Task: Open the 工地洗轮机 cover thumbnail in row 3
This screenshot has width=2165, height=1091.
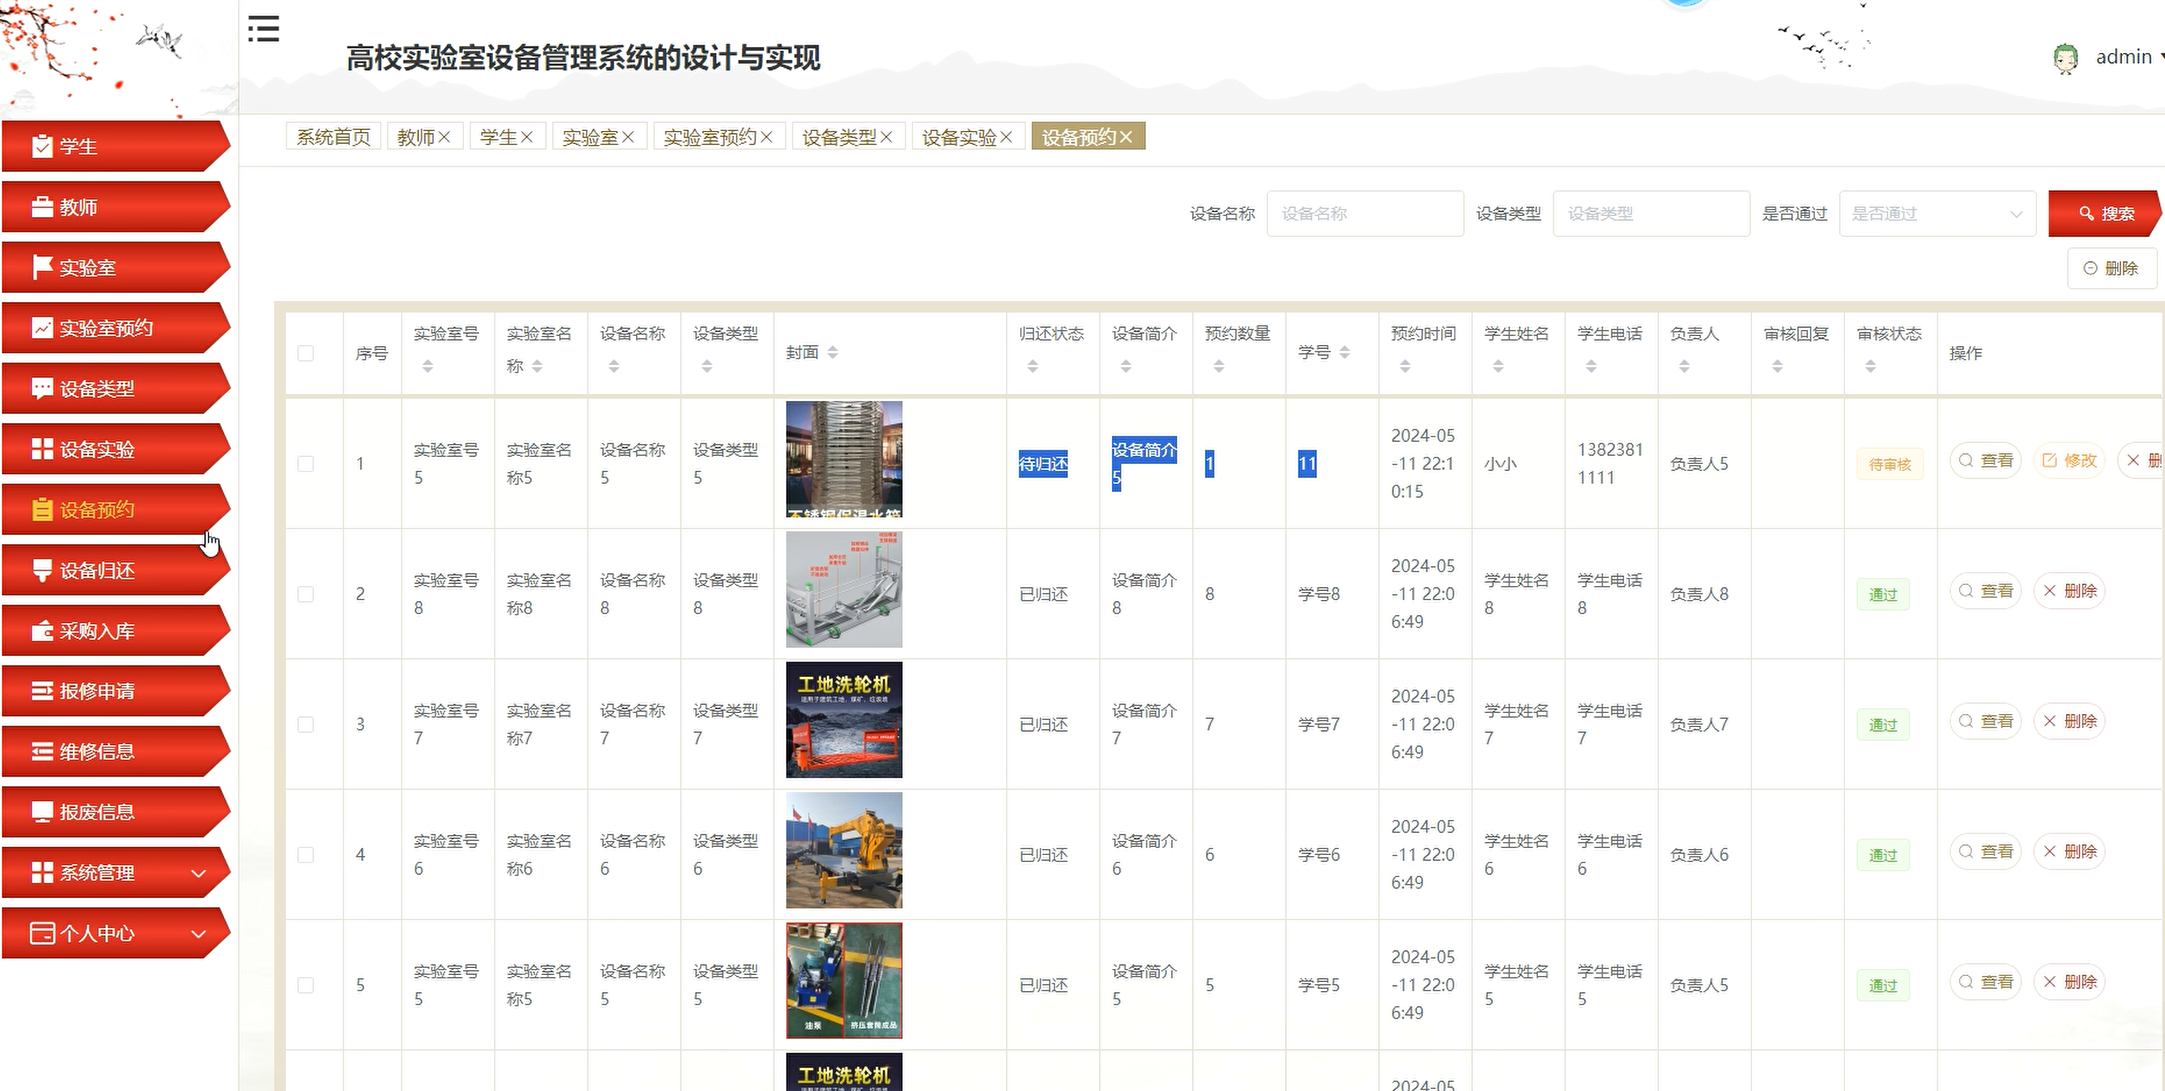Action: (844, 720)
